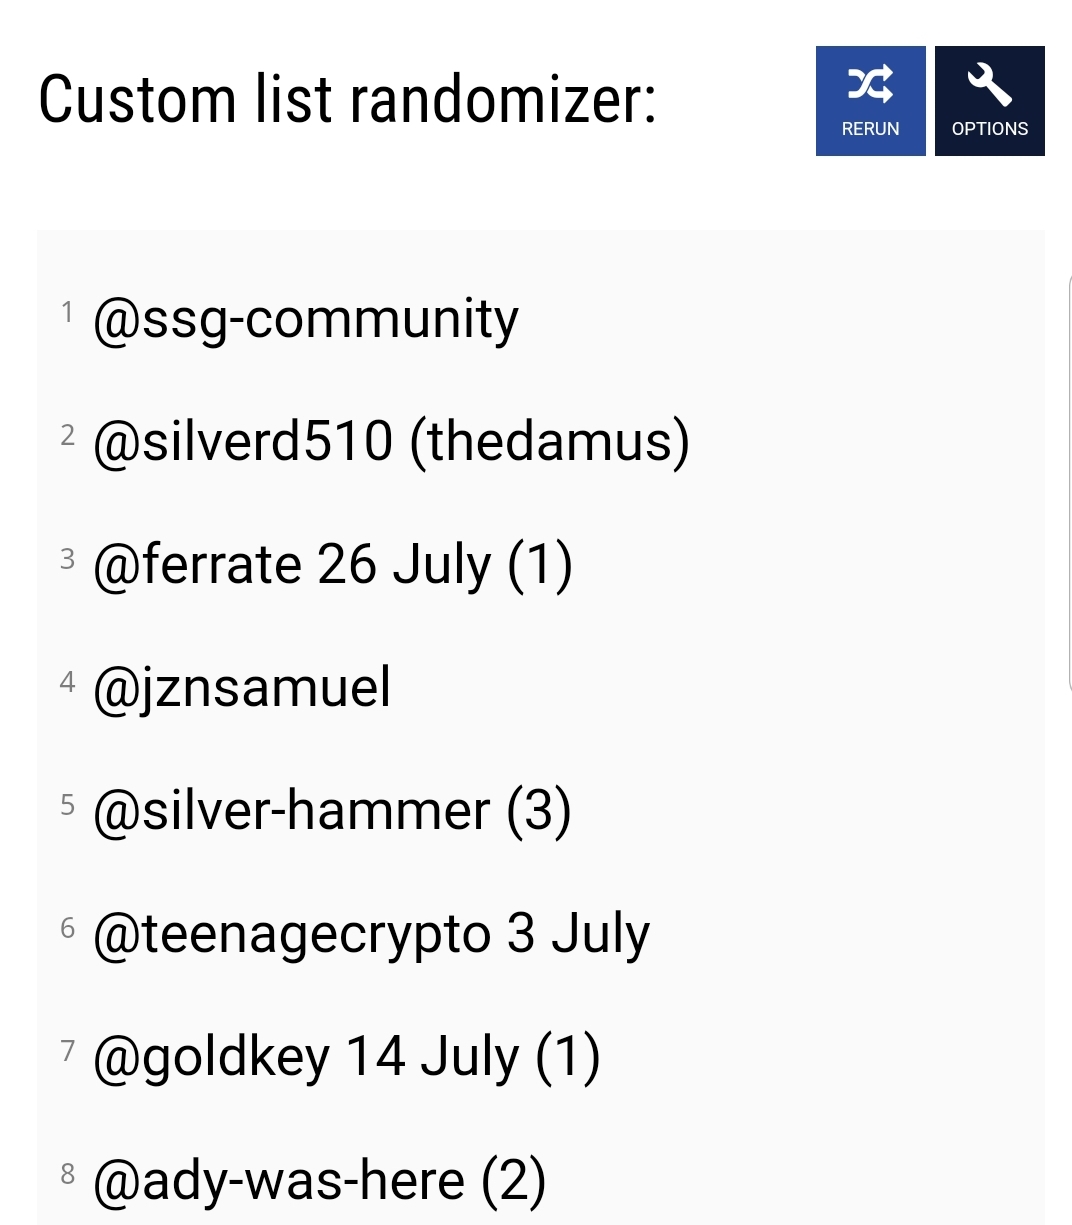Click list number 4 marker
Viewport: 1072px width, 1225px height.
(67, 681)
